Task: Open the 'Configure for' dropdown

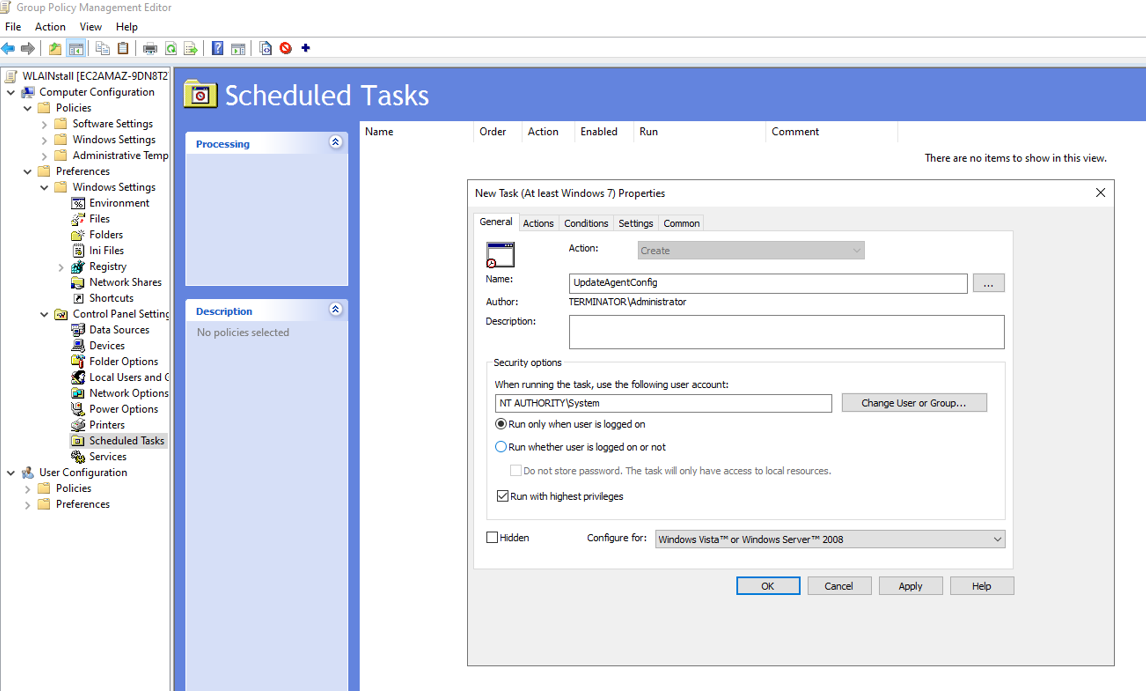Action: [x=829, y=539]
